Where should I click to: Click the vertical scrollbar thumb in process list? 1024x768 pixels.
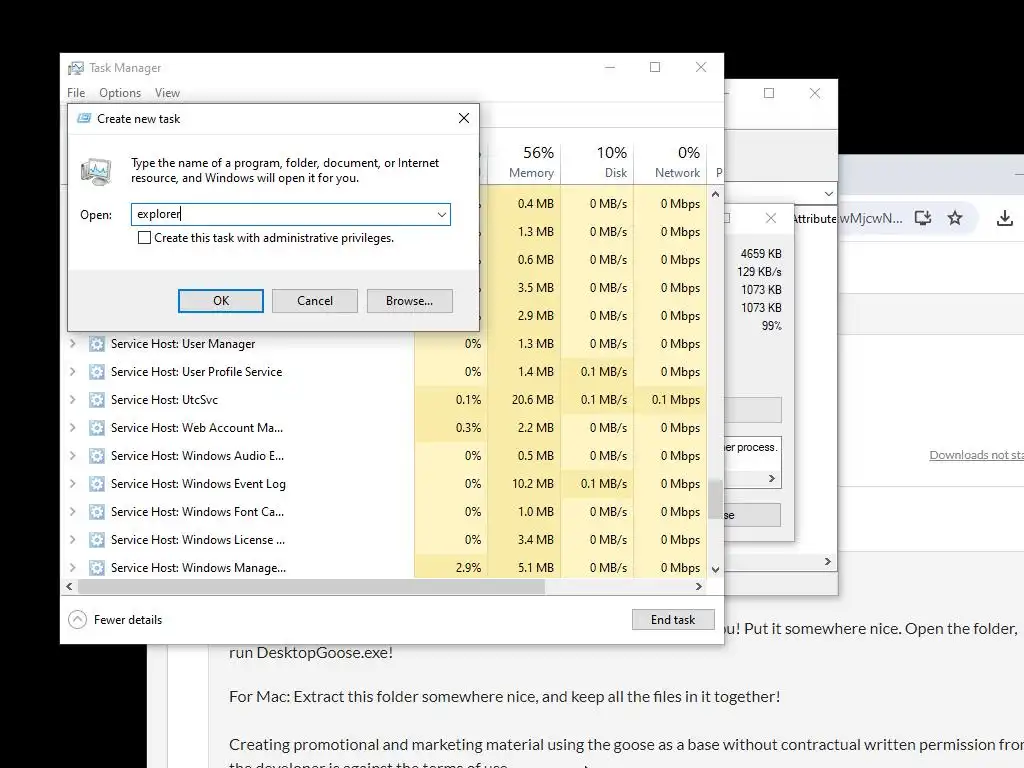tap(715, 499)
